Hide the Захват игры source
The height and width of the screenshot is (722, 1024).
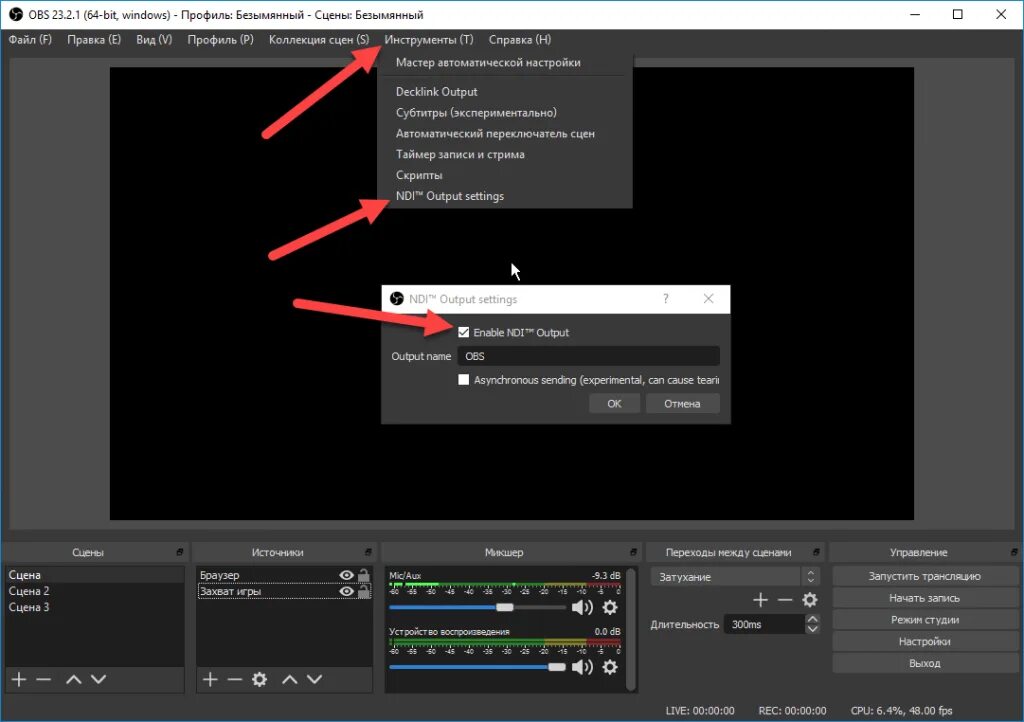346,591
